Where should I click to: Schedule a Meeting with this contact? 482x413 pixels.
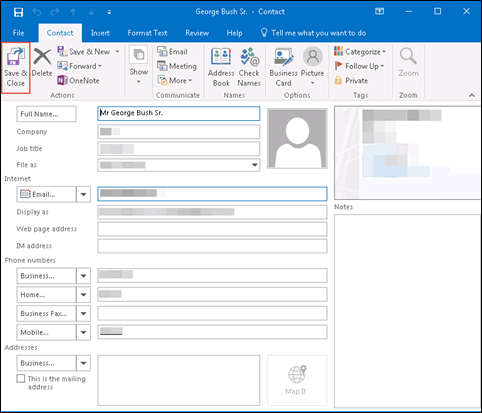(177, 66)
